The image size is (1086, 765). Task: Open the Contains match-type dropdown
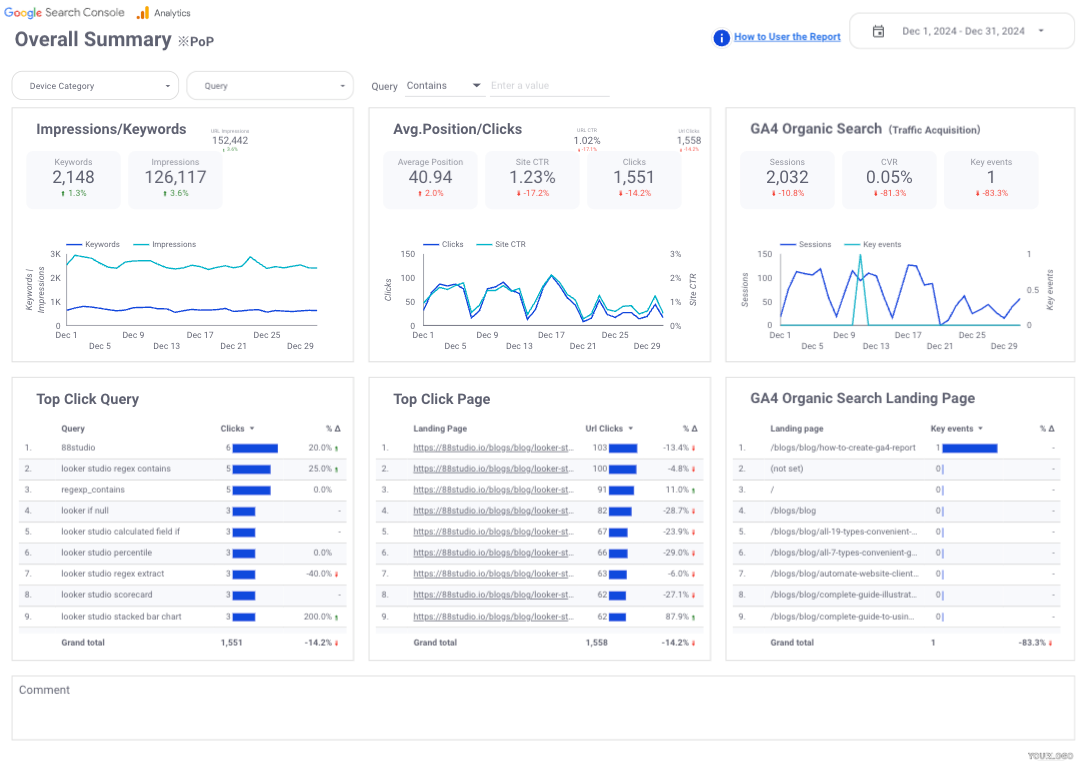point(444,86)
